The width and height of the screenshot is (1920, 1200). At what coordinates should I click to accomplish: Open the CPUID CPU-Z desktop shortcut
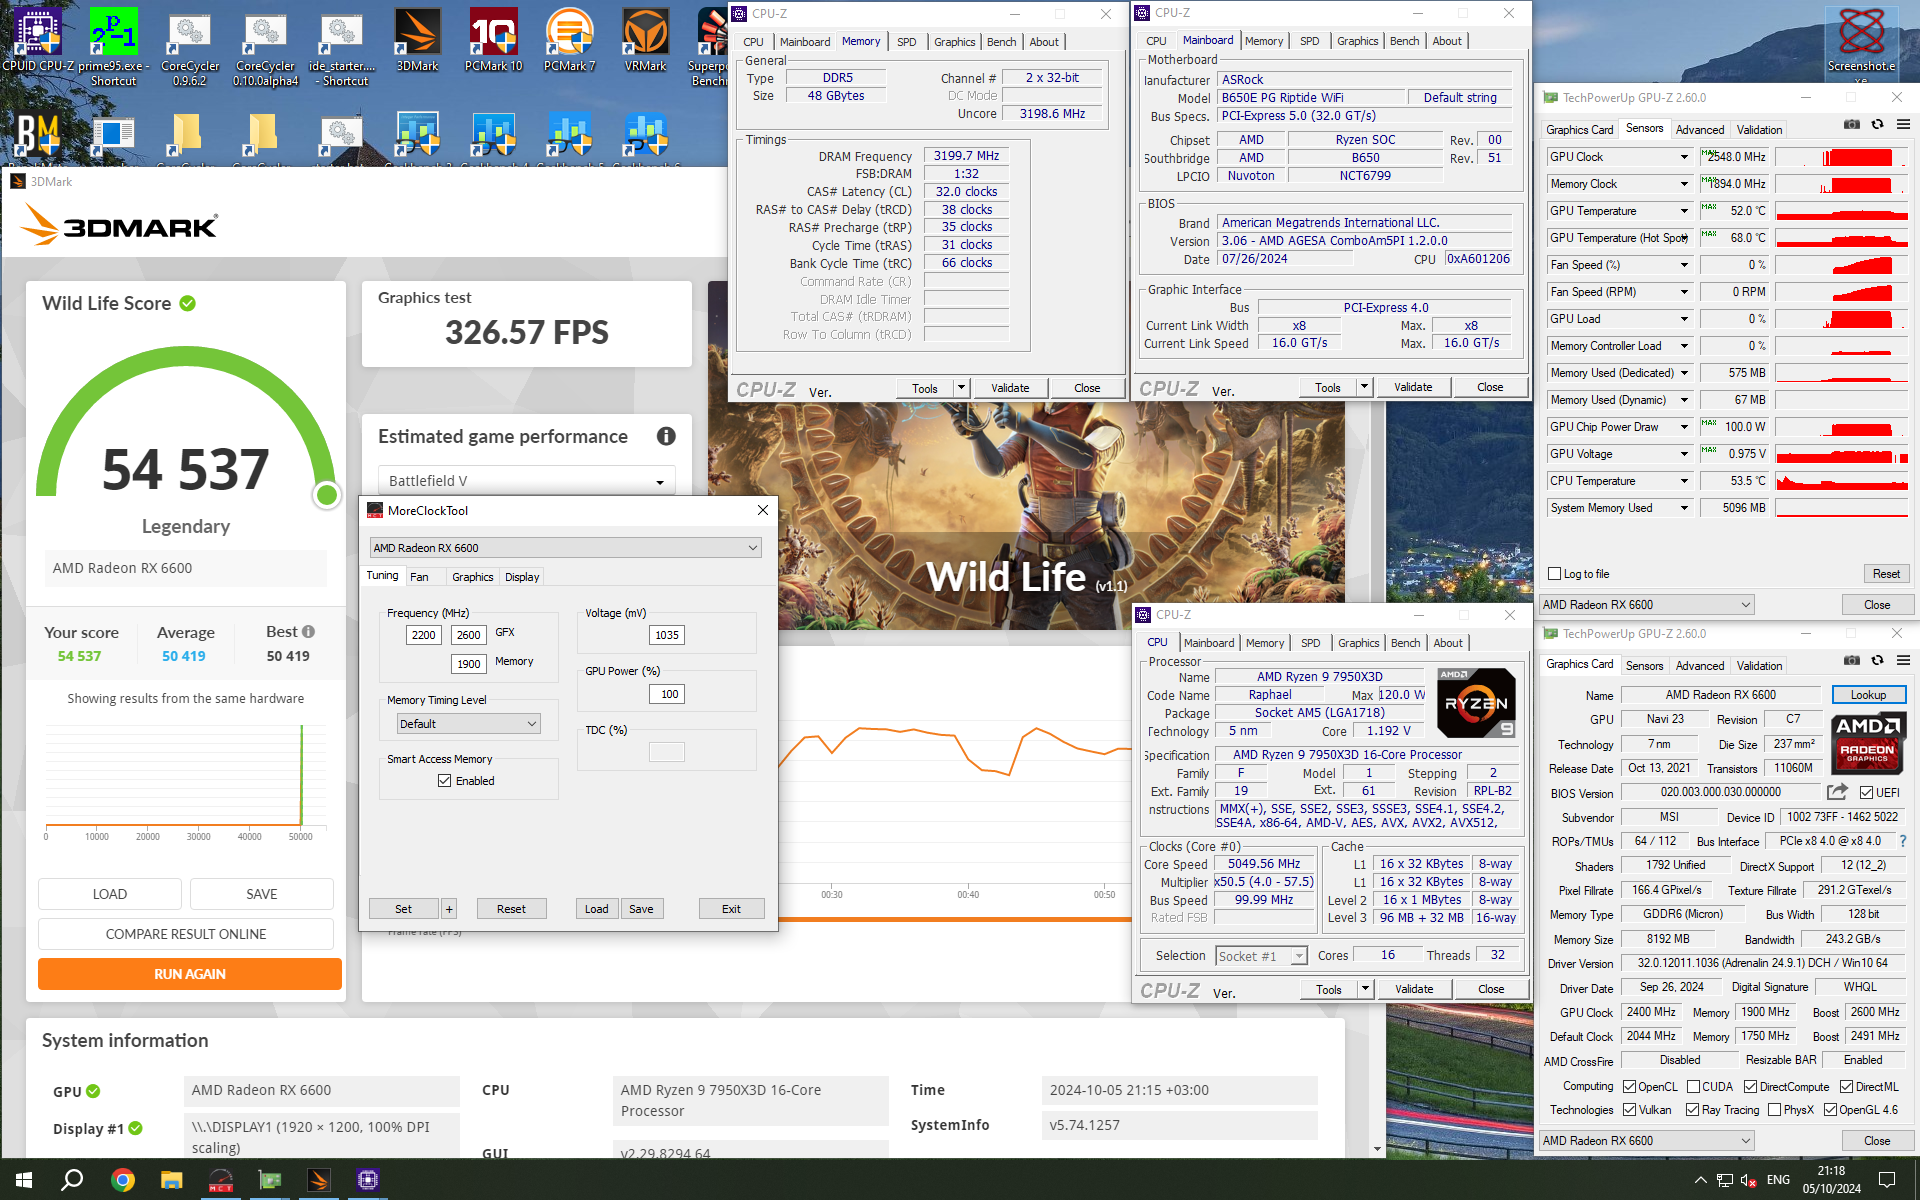pos(37,42)
